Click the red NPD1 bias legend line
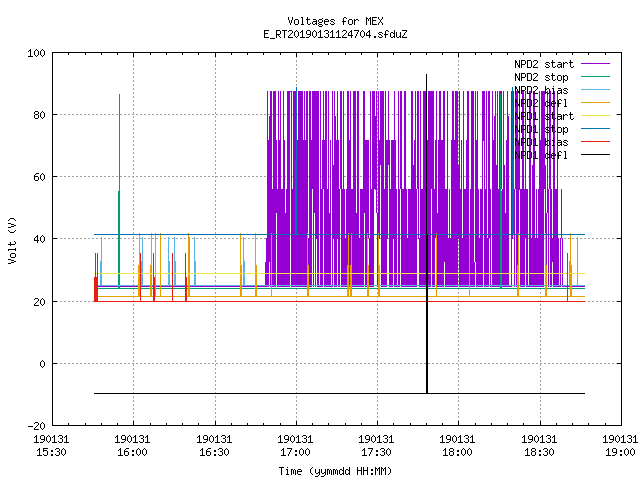The image size is (640, 480). coord(595,142)
